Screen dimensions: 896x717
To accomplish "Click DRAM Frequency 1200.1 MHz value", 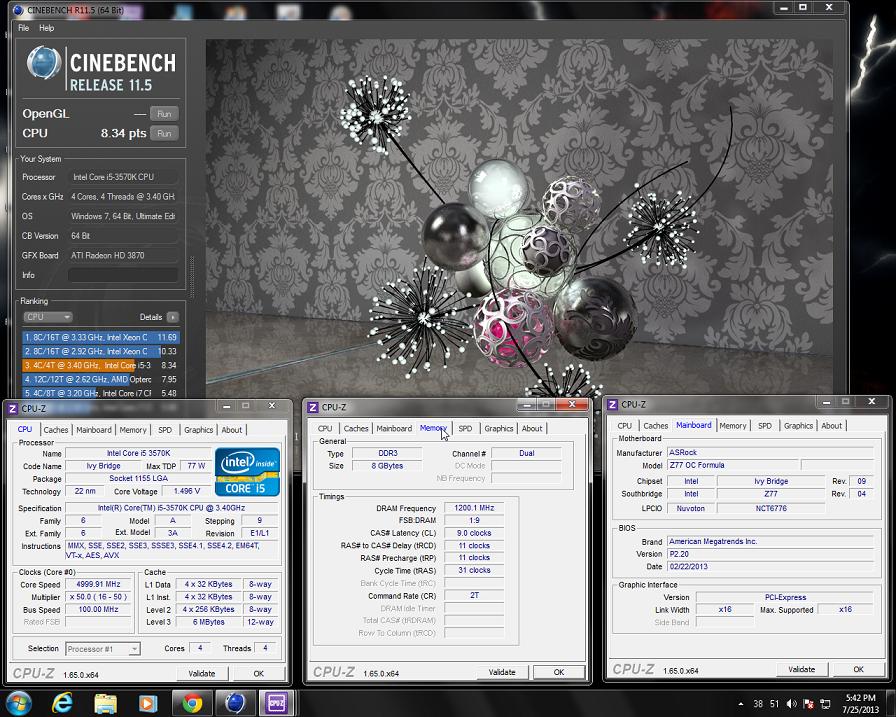I will tap(474, 508).
